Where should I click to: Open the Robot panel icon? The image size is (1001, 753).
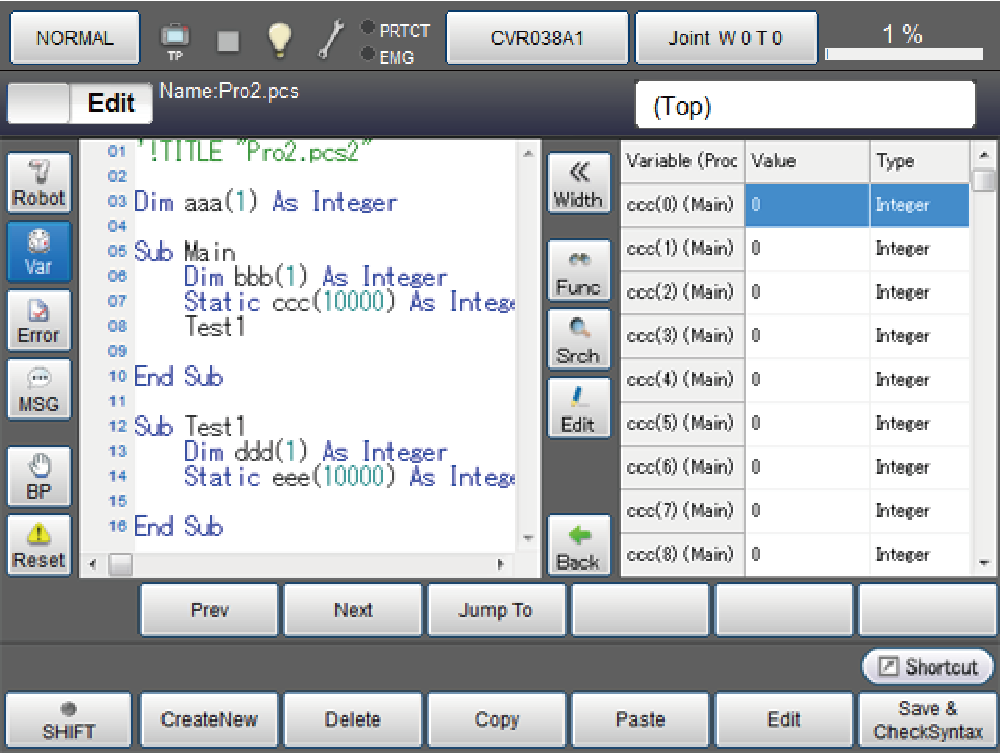[39, 183]
